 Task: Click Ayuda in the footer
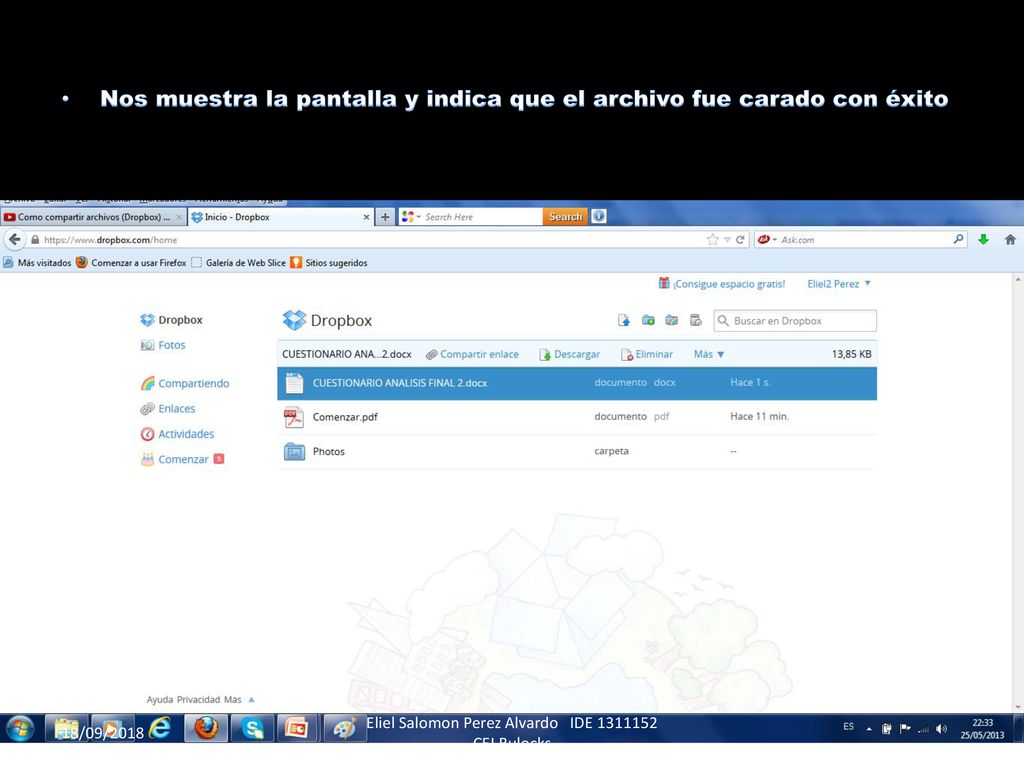[x=160, y=699]
